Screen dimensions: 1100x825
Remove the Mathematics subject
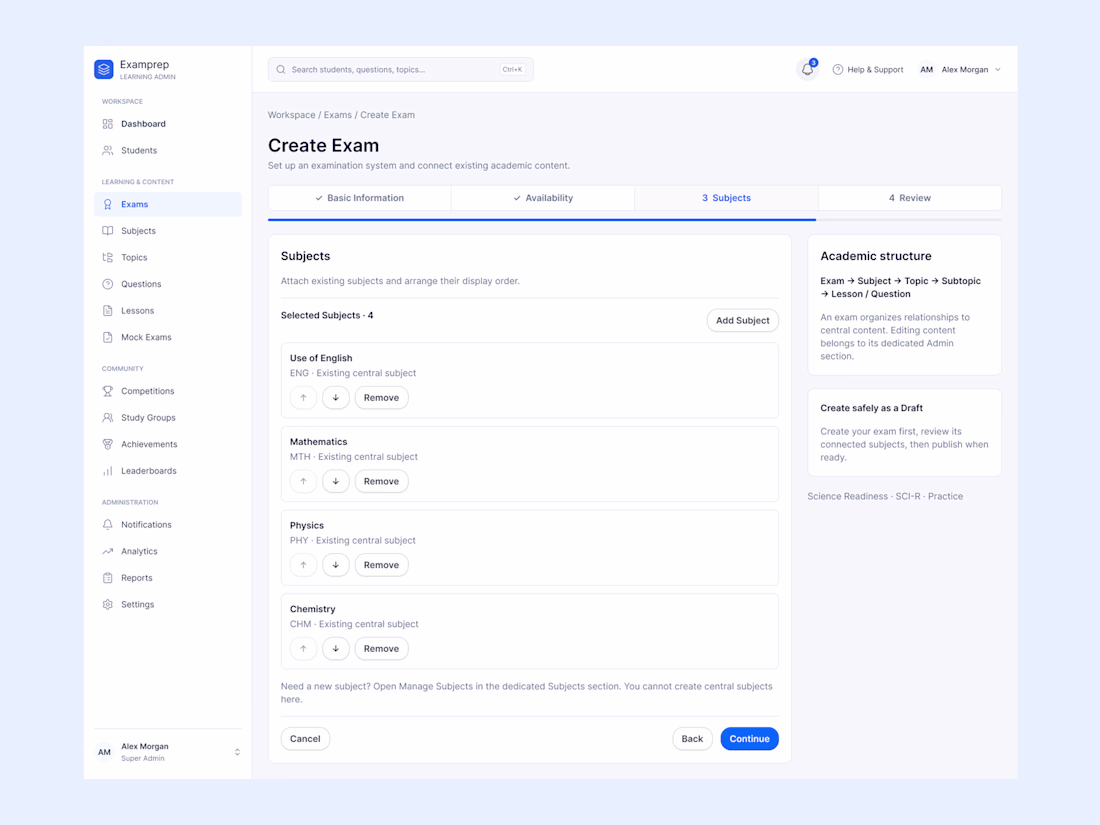pyautogui.click(x=382, y=481)
